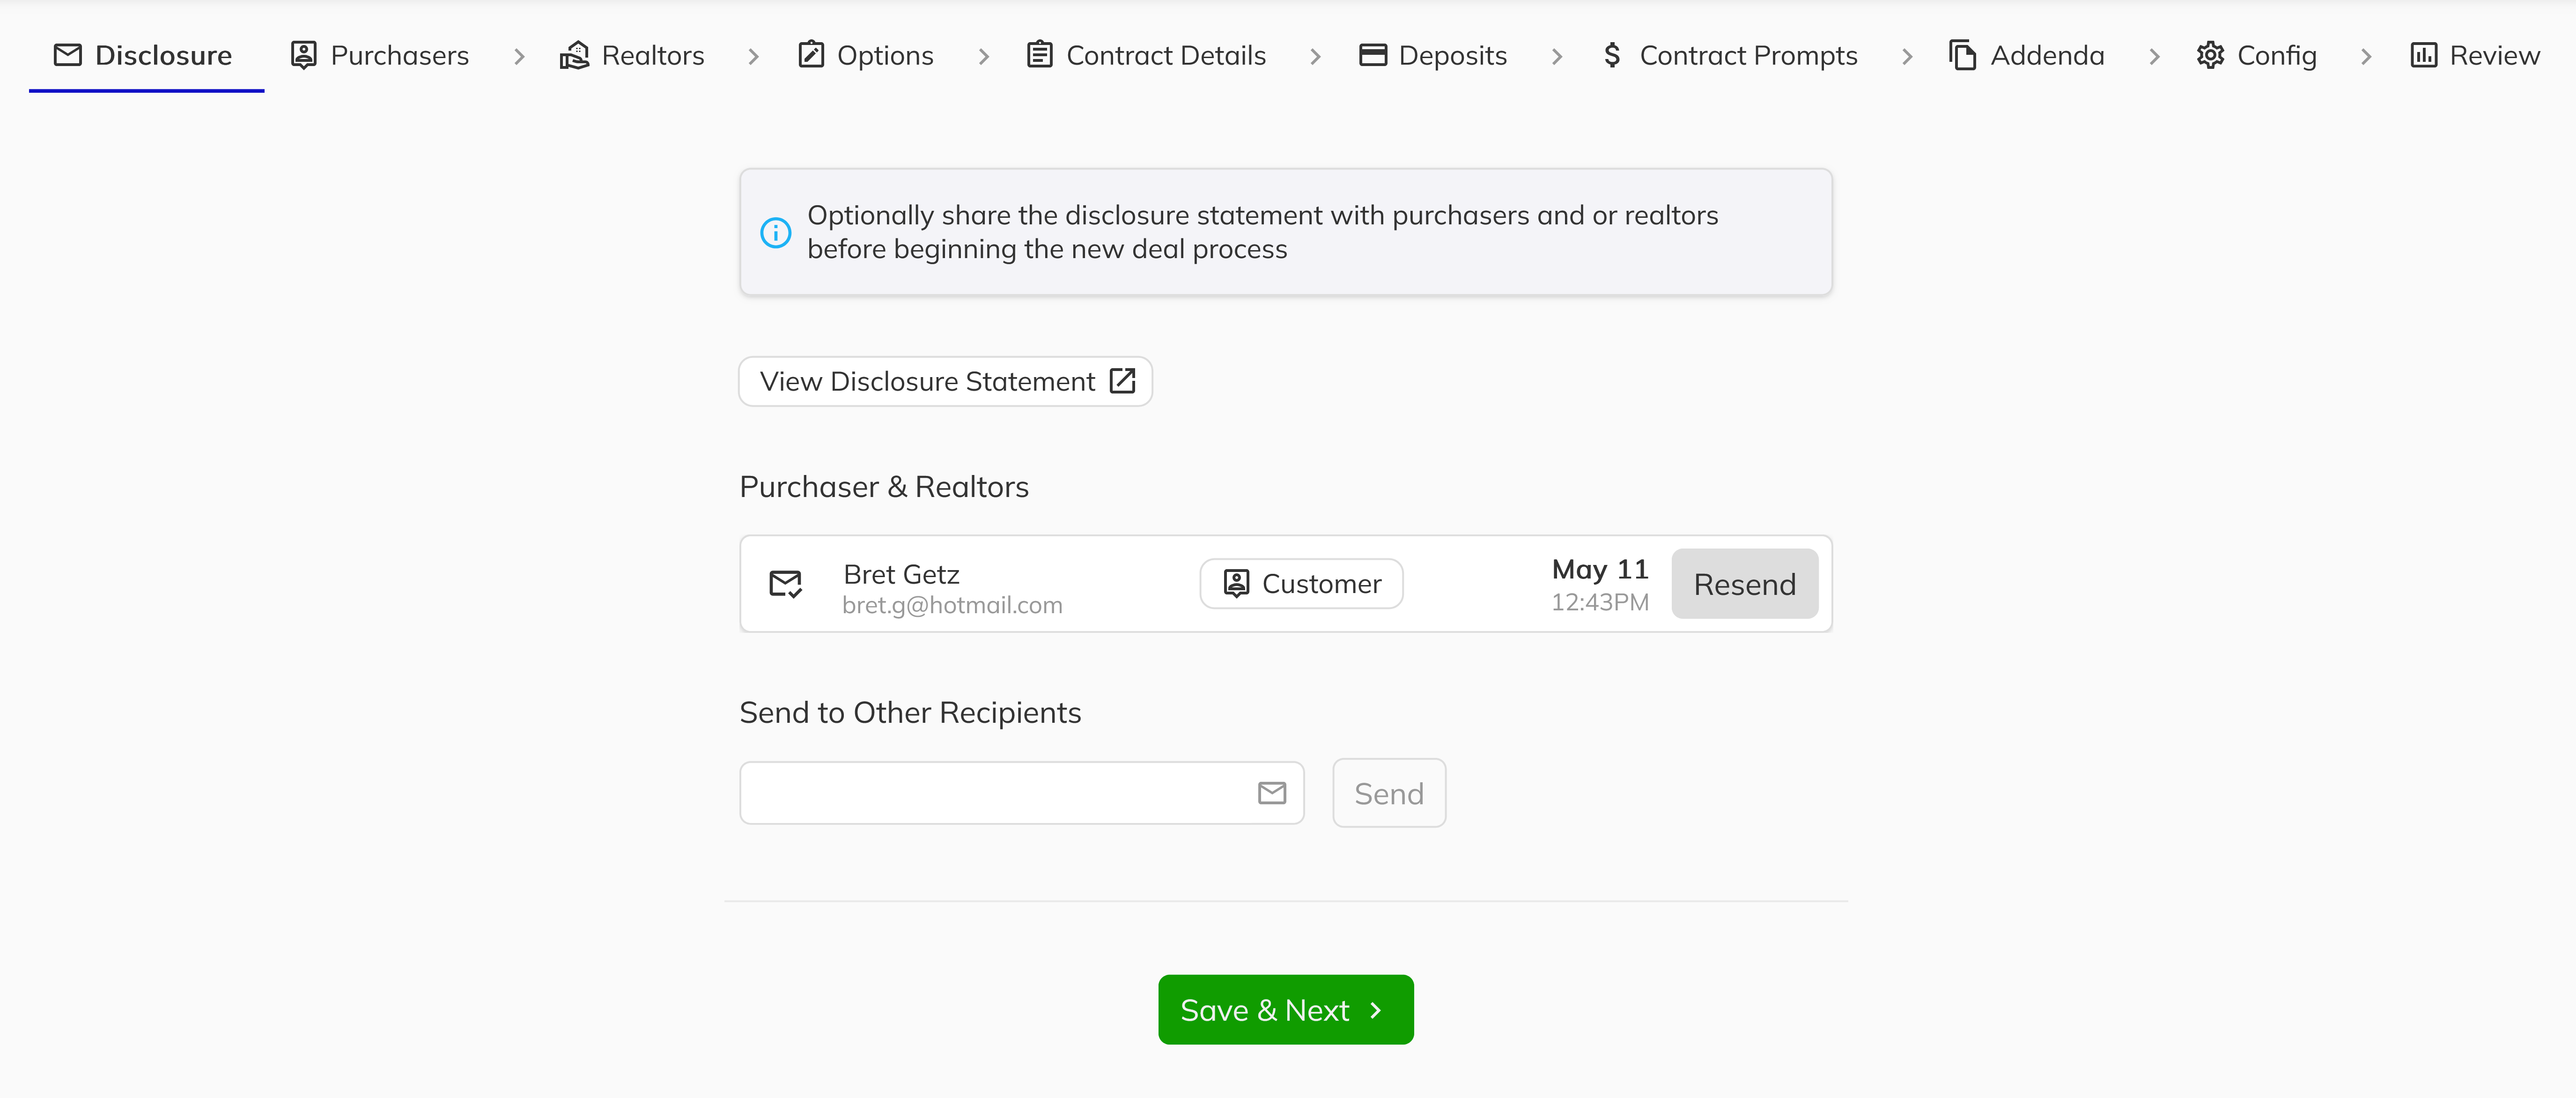Click the Purchasers person-badge icon
The width and height of the screenshot is (2576, 1098).
pyautogui.click(x=304, y=55)
